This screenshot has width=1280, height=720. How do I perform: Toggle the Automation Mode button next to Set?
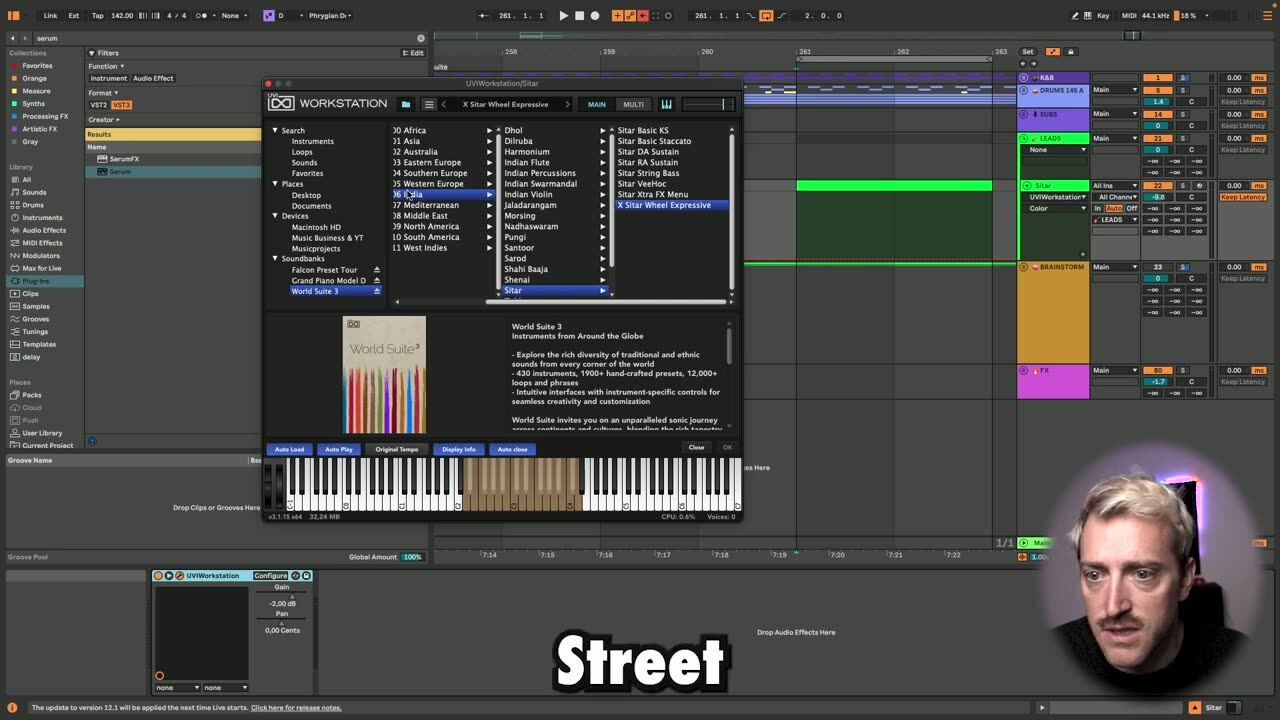[1052, 52]
